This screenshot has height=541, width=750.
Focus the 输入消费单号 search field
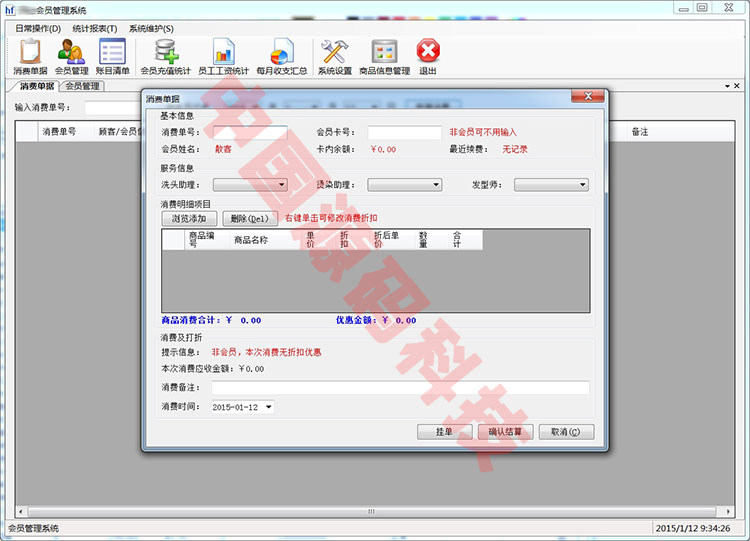tap(113, 108)
